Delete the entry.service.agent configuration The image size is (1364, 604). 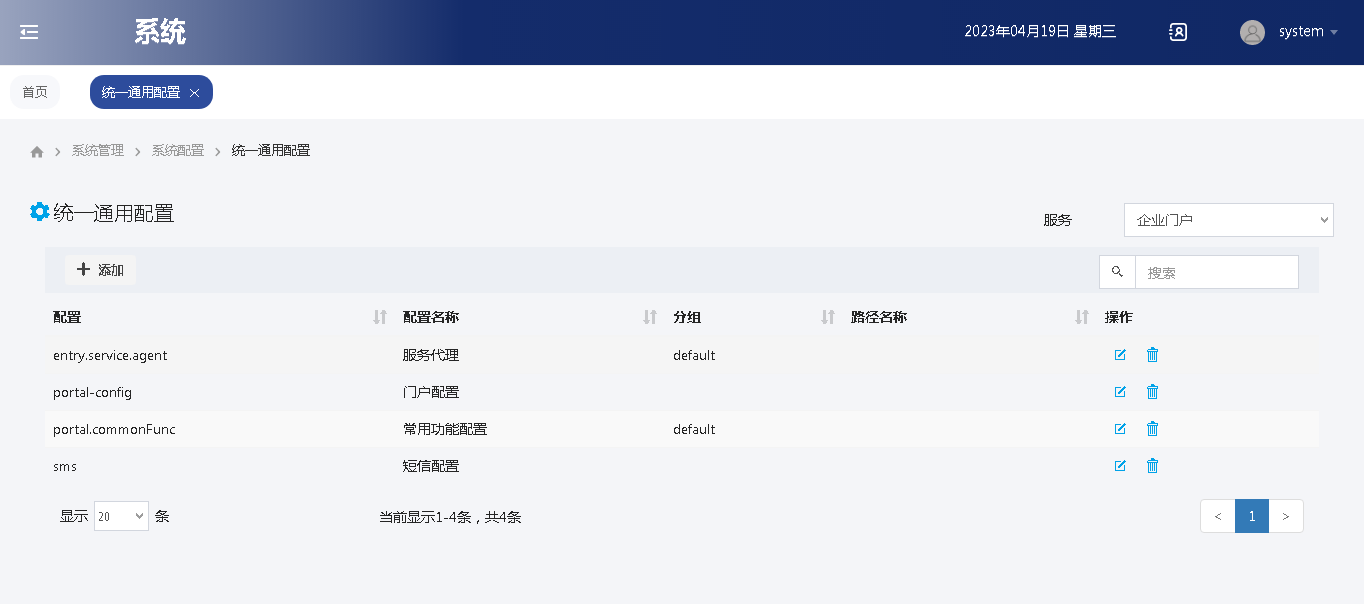coord(1152,355)
